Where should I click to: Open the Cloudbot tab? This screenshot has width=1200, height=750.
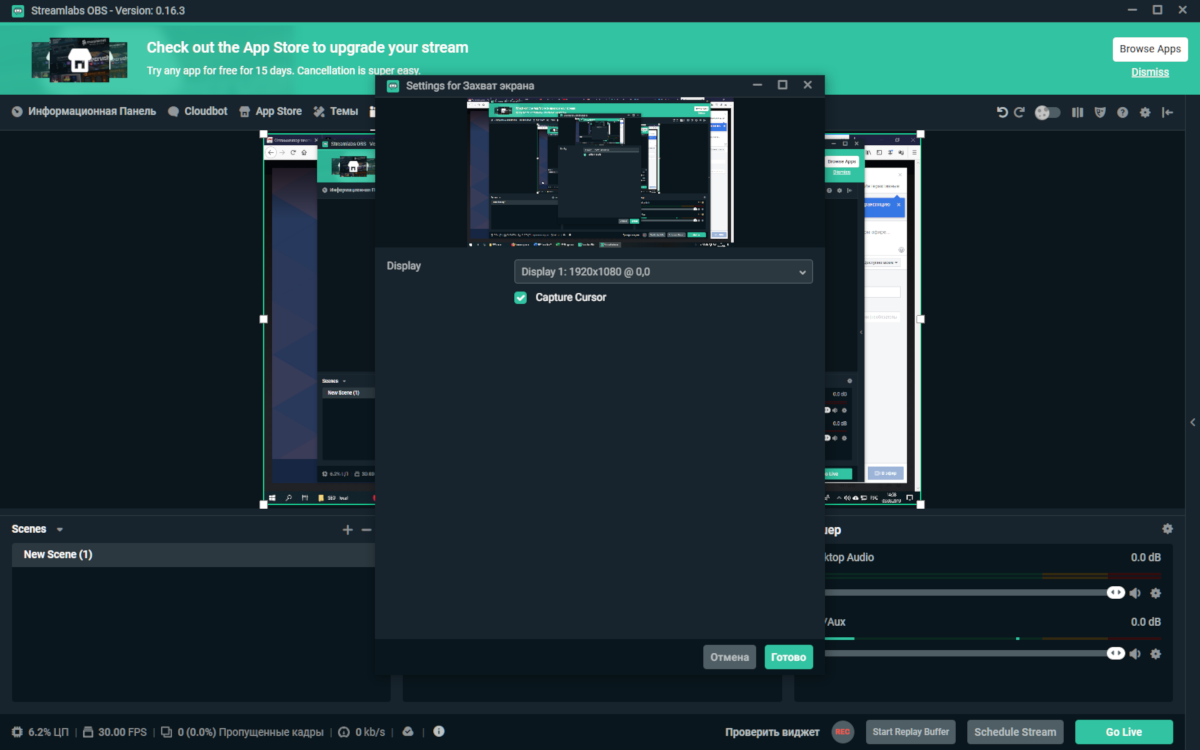point(198,112)
